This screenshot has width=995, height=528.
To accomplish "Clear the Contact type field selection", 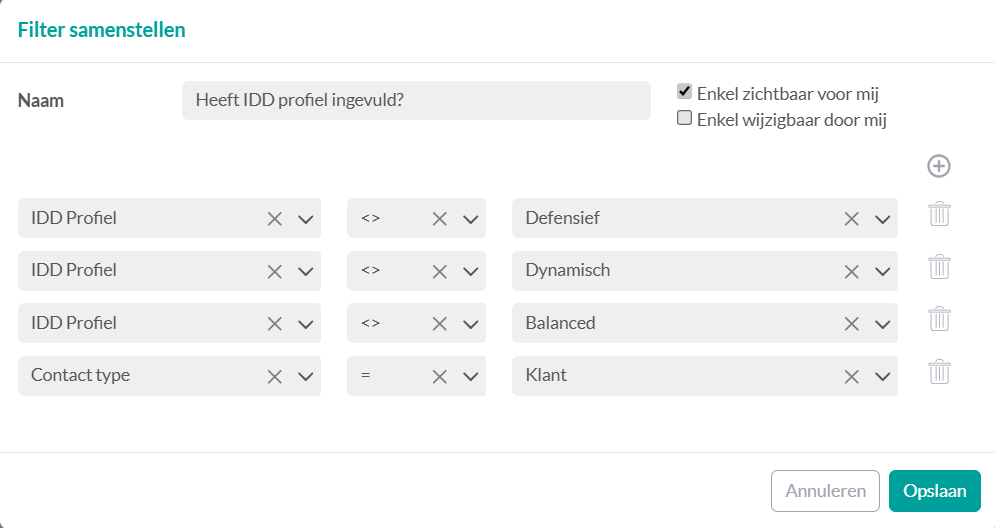I will click(x=275, y=377).
